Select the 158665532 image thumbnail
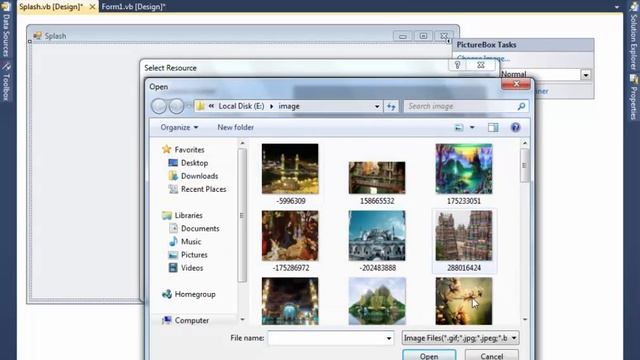The width and height of the screenshot is (640, 360). 377,178
